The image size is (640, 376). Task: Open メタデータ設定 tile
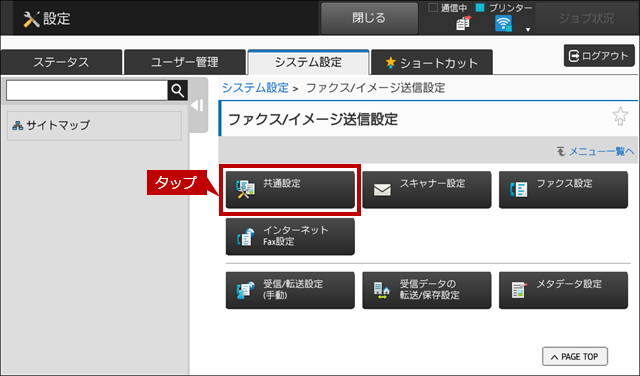click(x=563, y=290)
